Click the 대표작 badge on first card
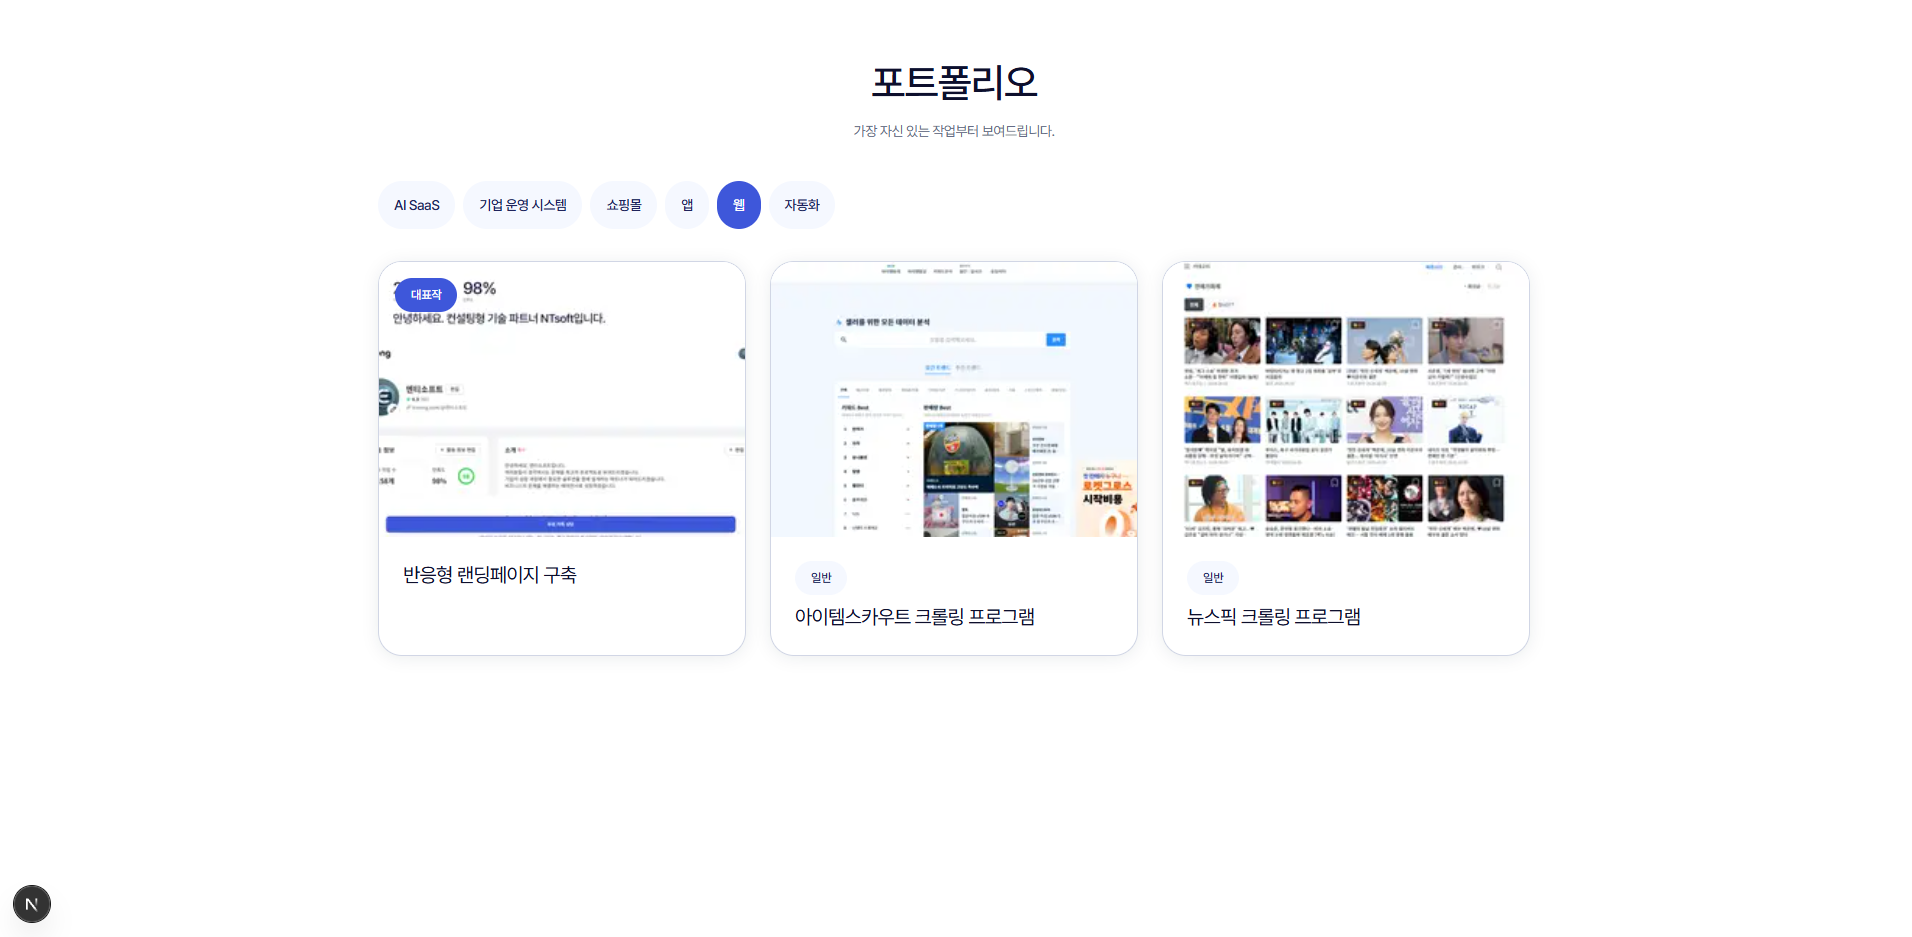 pos(426,295)
